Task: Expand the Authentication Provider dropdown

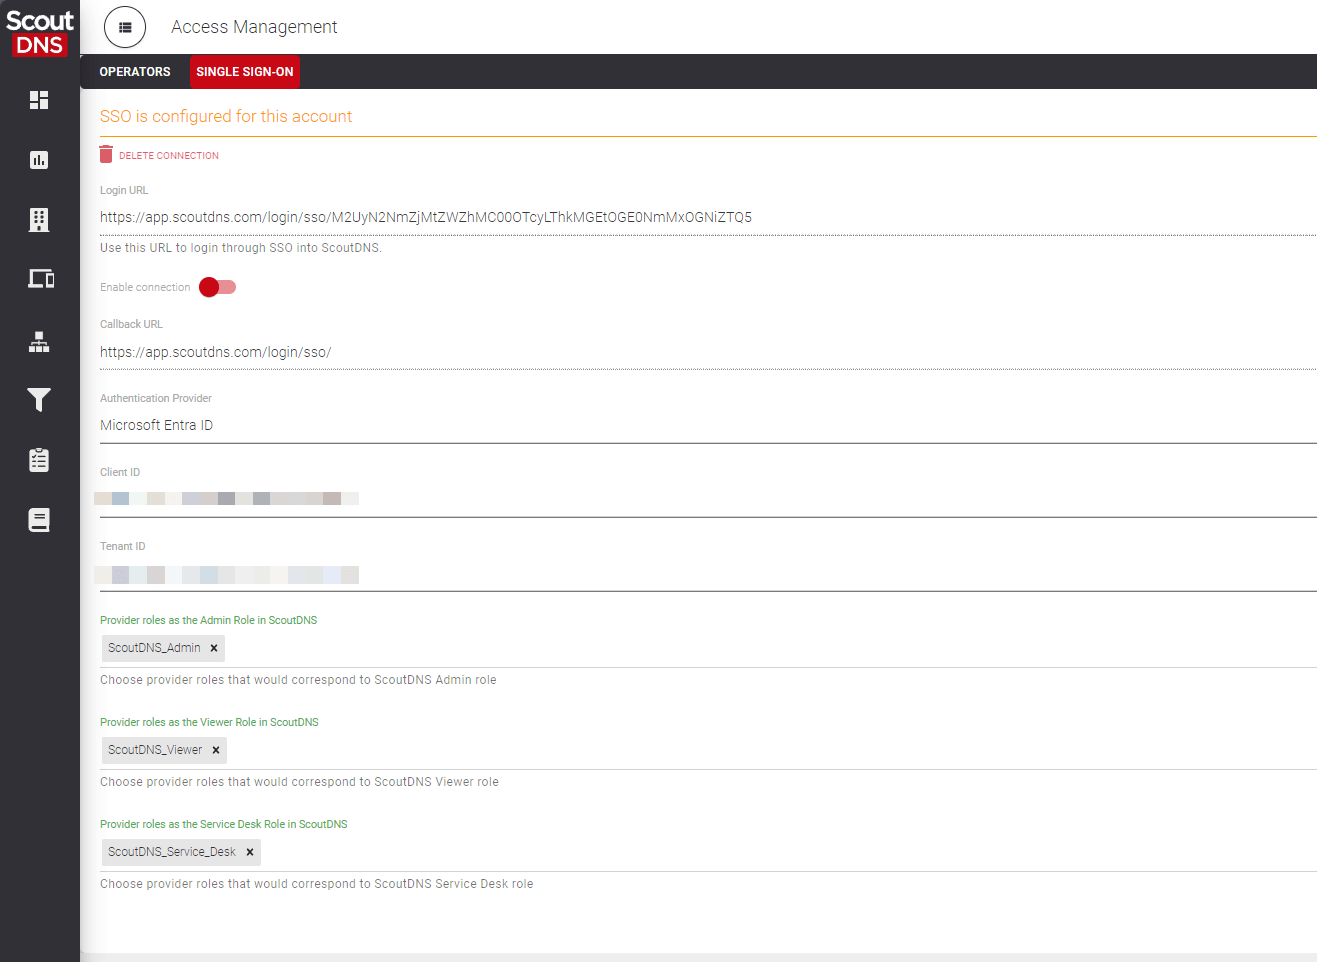Action: (x=708, y=426)
